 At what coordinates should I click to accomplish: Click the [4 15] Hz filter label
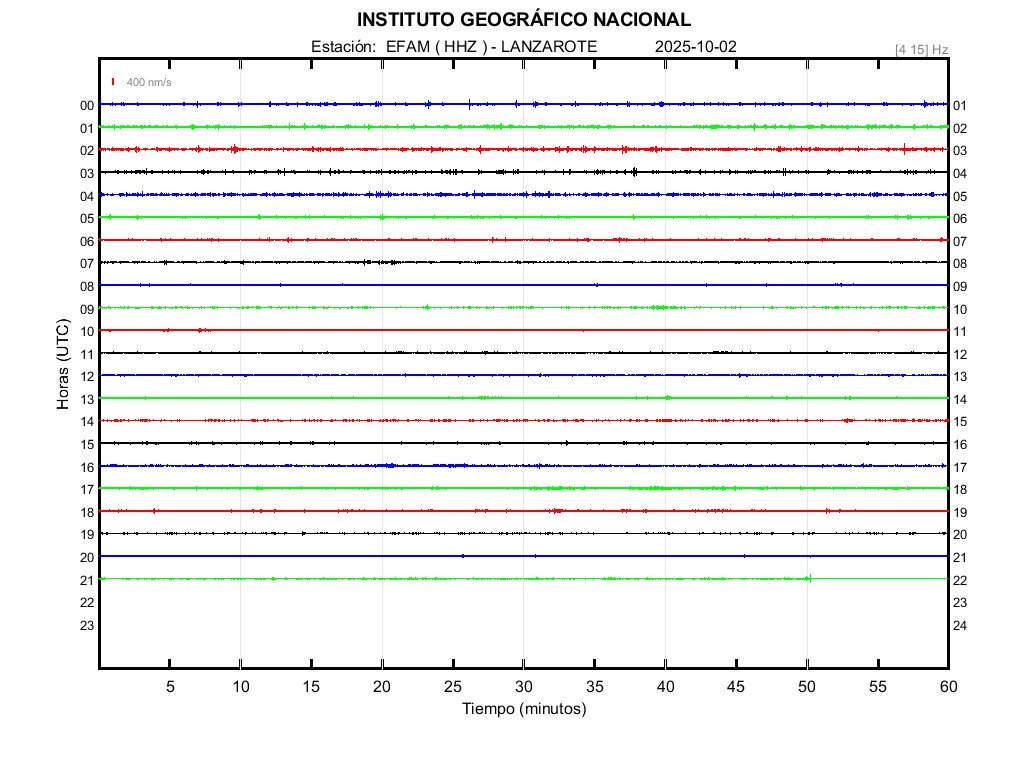[x=921, y=49]
